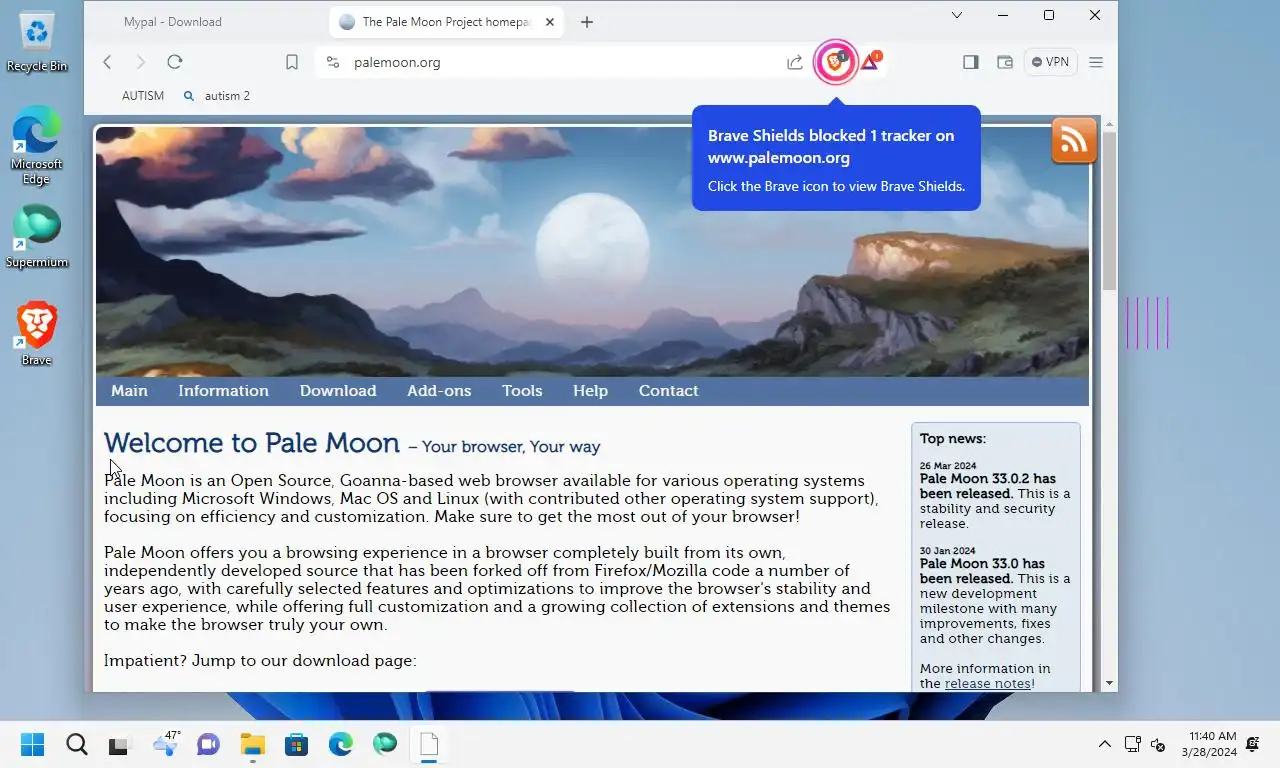Go forward with the forward arrow
This screenshot has height=768, width=1280.
(x=141, y=62)
